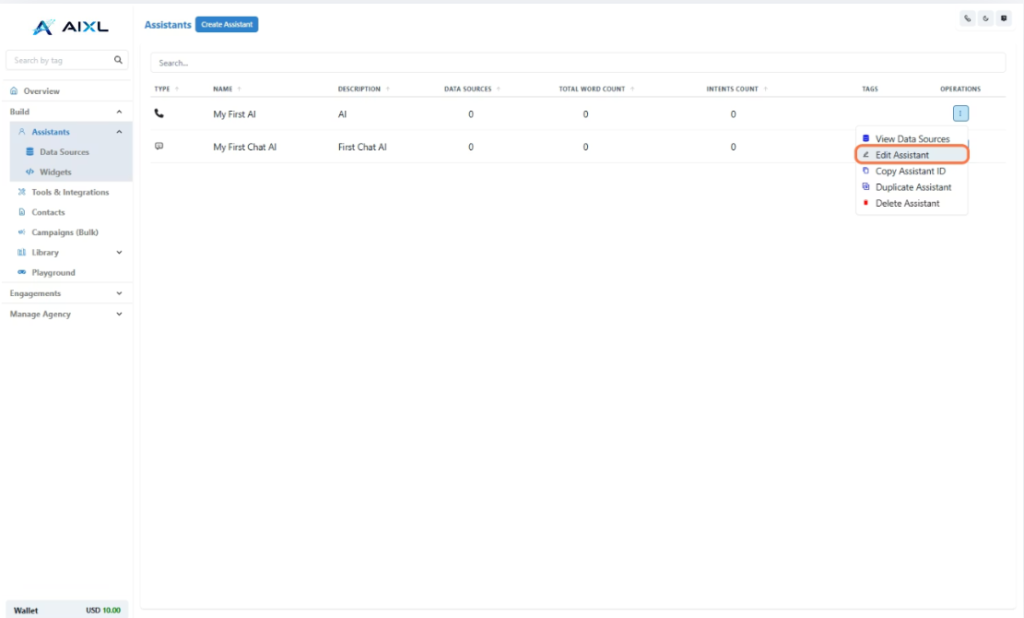Viewport: 1024px width, 618px height.
Task: Click the phone icon in top-right toolbar
Action: [x=967, y=18]
